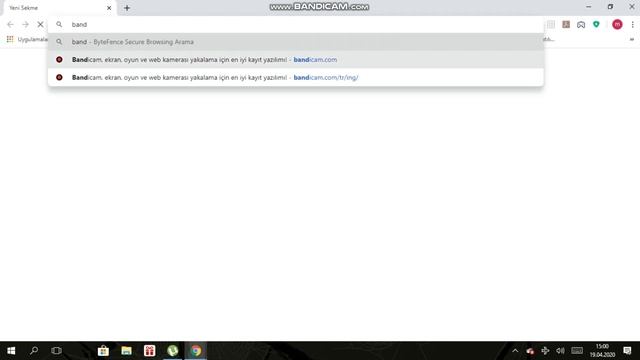Open the green uTorrent taskbar icon
Image resolution: width=640 pixels, height=360 pixels.
point(173,351)
